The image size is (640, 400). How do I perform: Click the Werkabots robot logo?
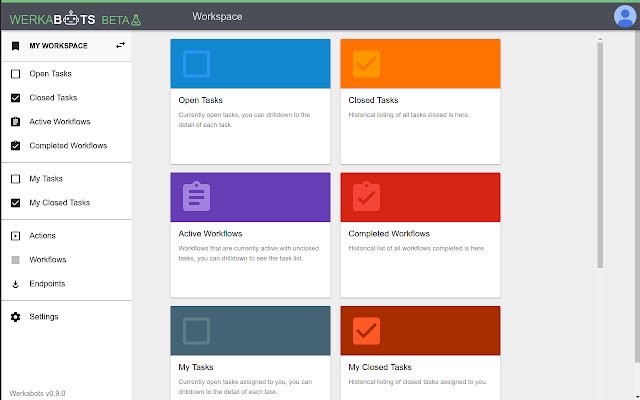coord(71,18)
